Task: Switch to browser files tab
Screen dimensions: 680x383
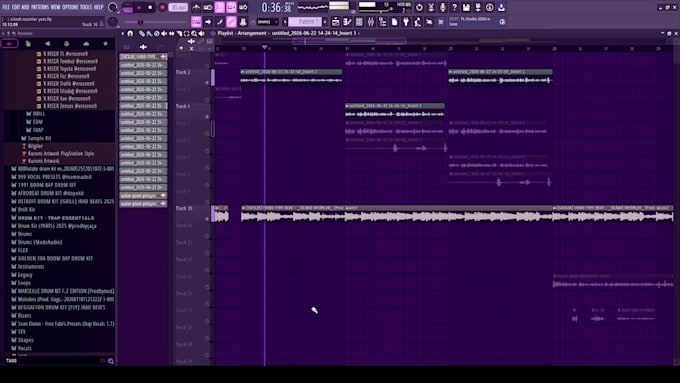Action: [x=28, y=43]
